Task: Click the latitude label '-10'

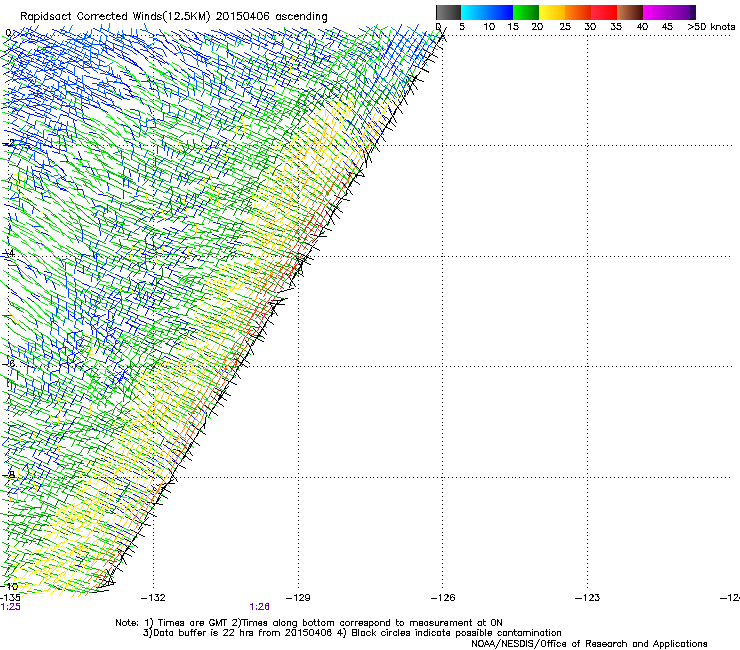Action: pos(10,586)
